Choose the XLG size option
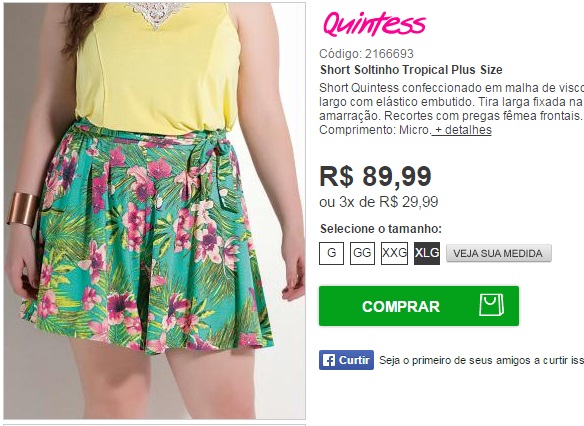This screenshot has height=426, width=584. point(427,253)
